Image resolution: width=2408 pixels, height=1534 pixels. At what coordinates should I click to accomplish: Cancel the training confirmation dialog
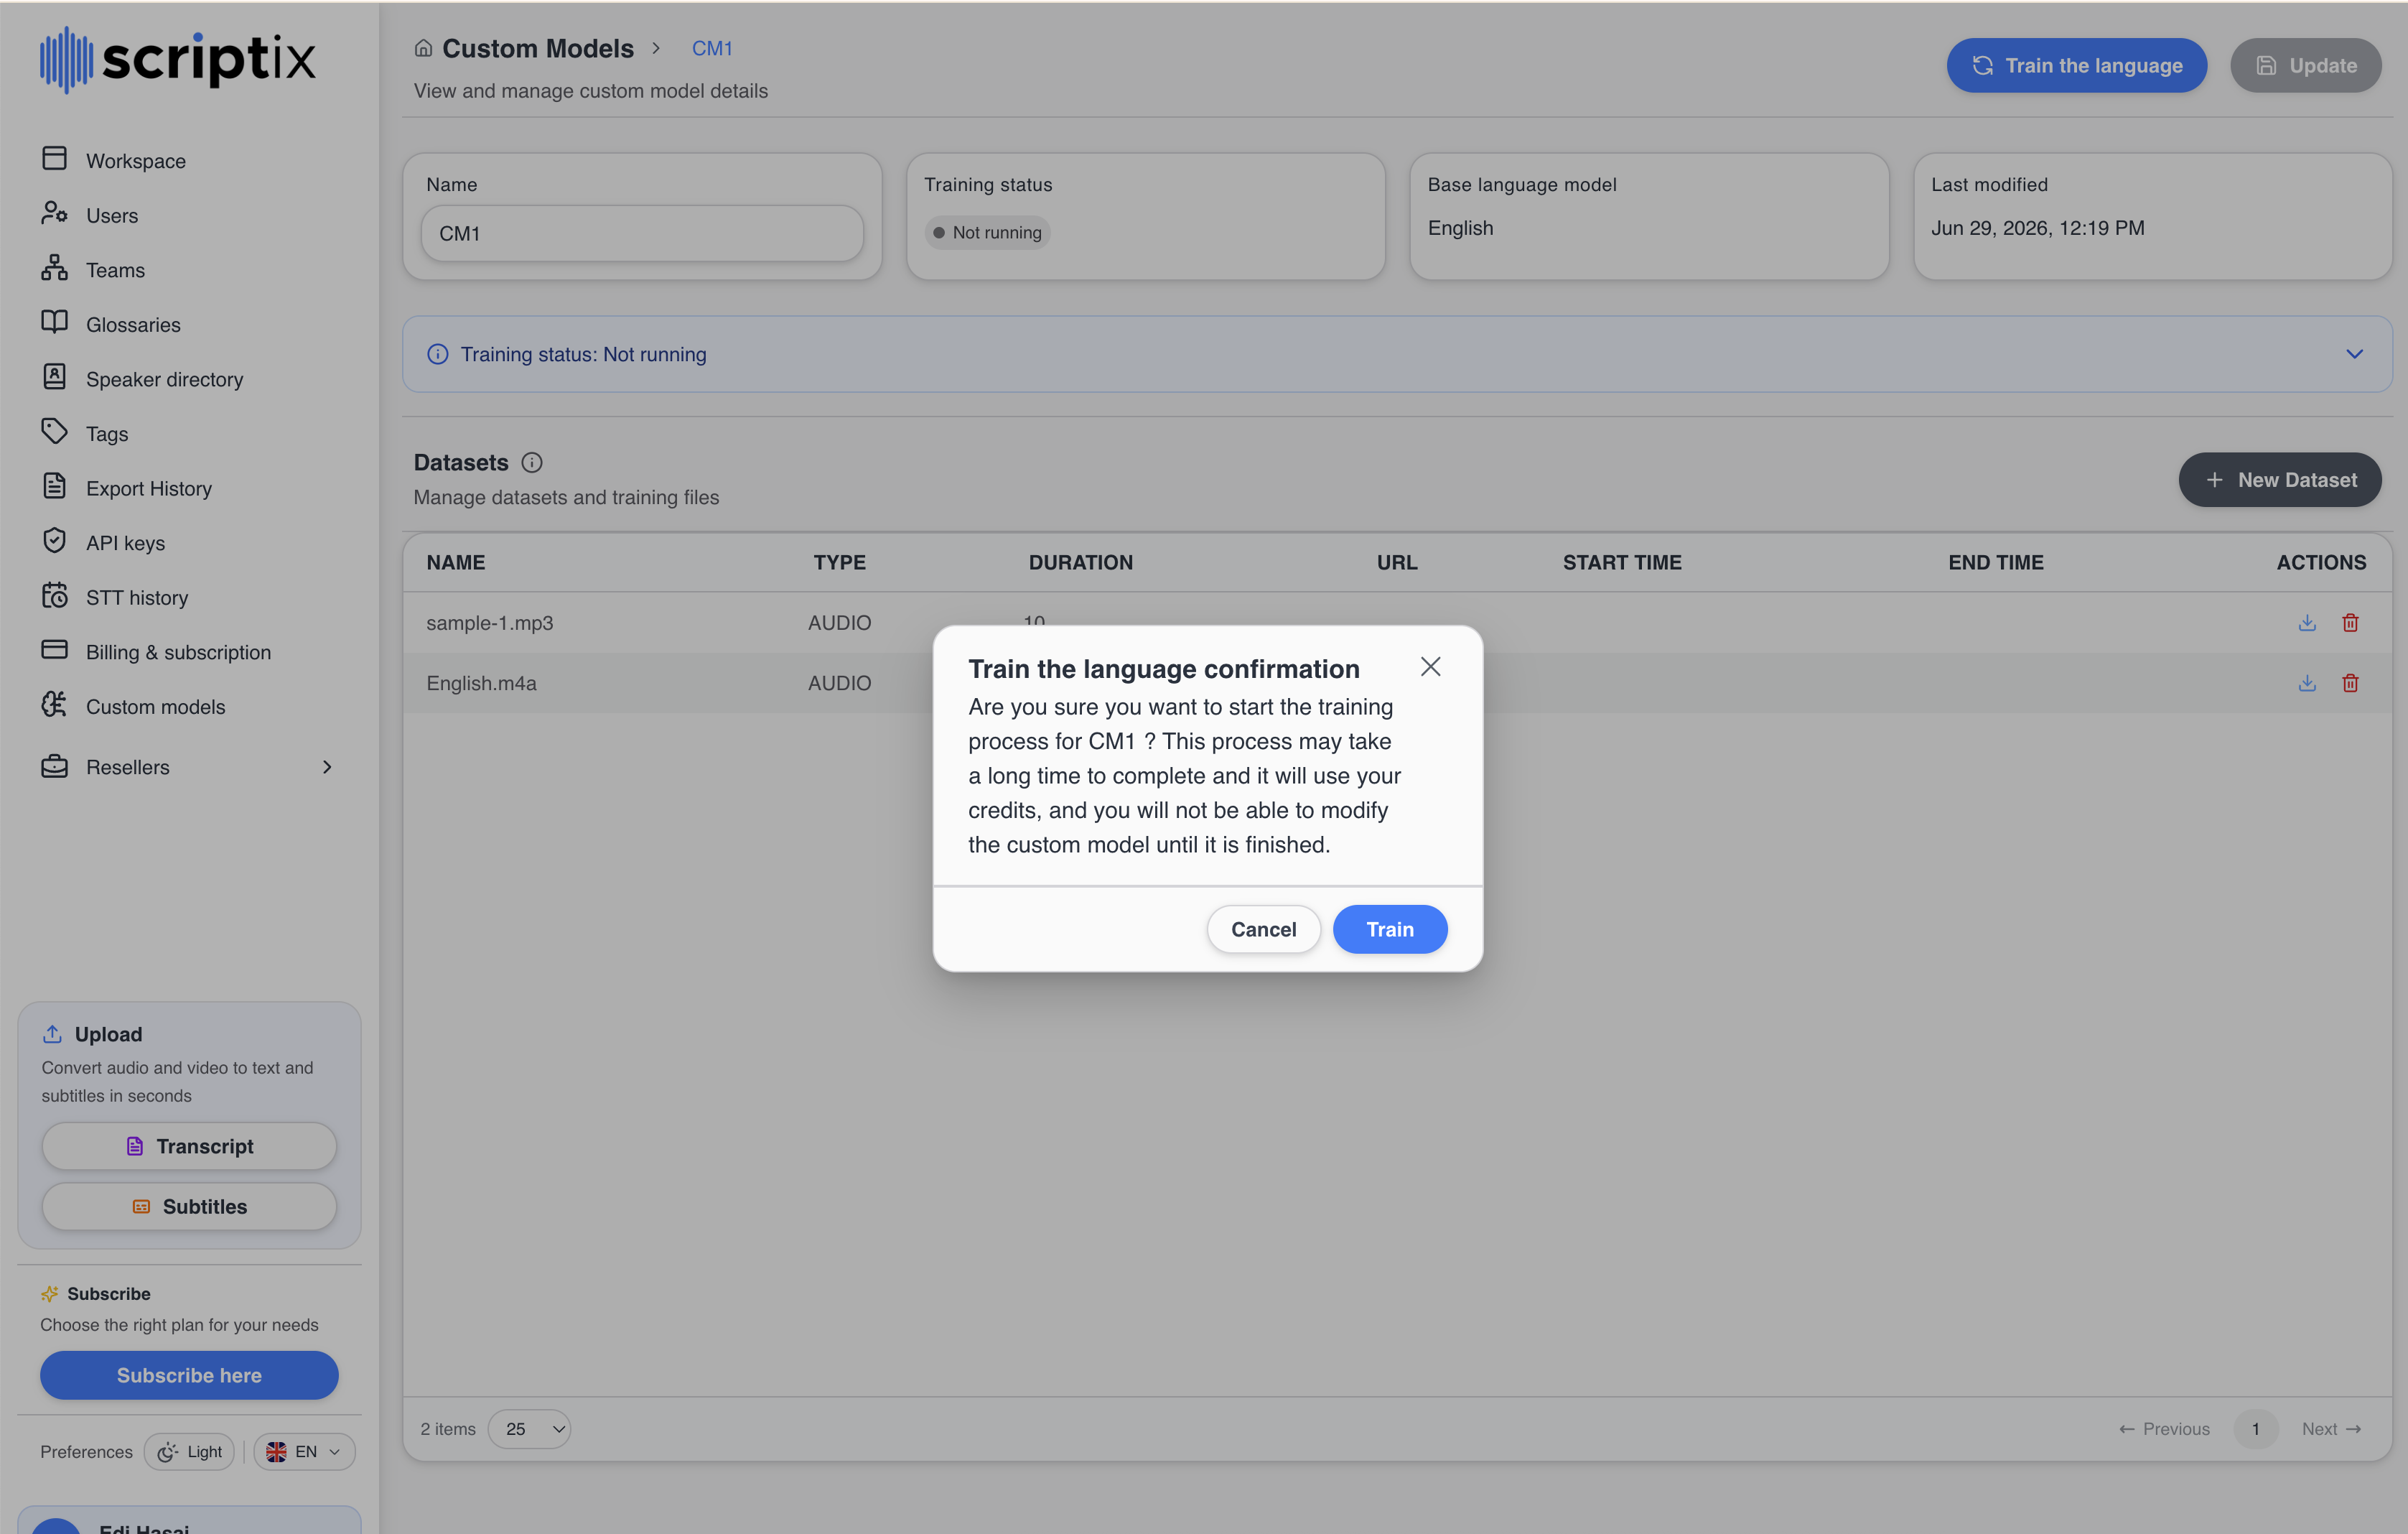pos(1263,929)
